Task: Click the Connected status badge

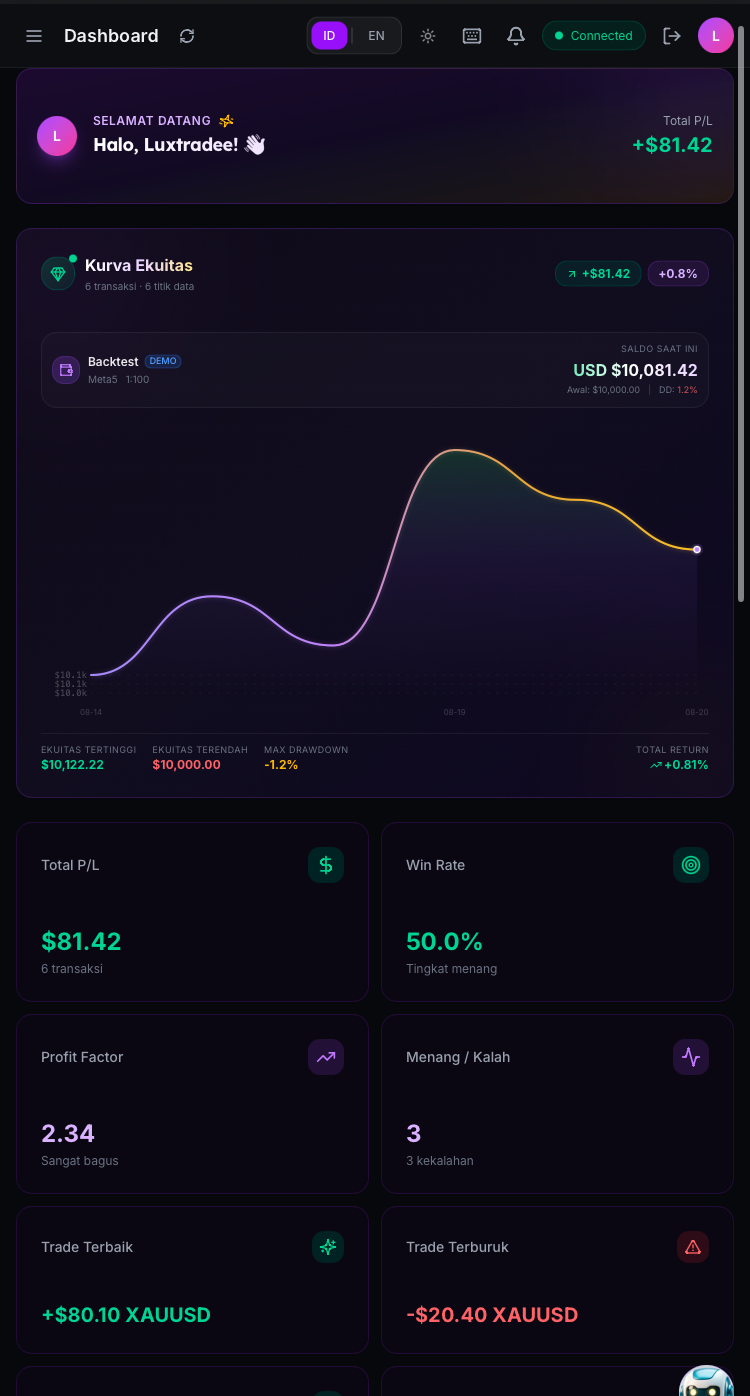Action: coord(594,36)
